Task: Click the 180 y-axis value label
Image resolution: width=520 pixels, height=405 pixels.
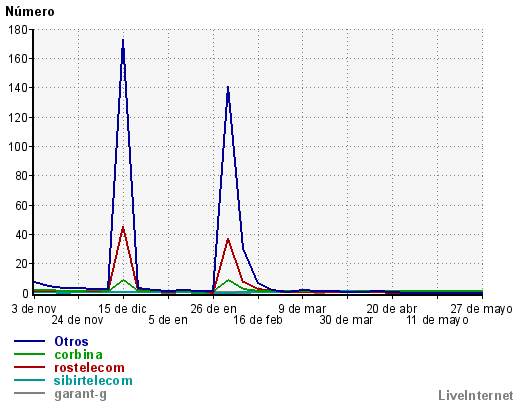Action: [x=18, y=30]
